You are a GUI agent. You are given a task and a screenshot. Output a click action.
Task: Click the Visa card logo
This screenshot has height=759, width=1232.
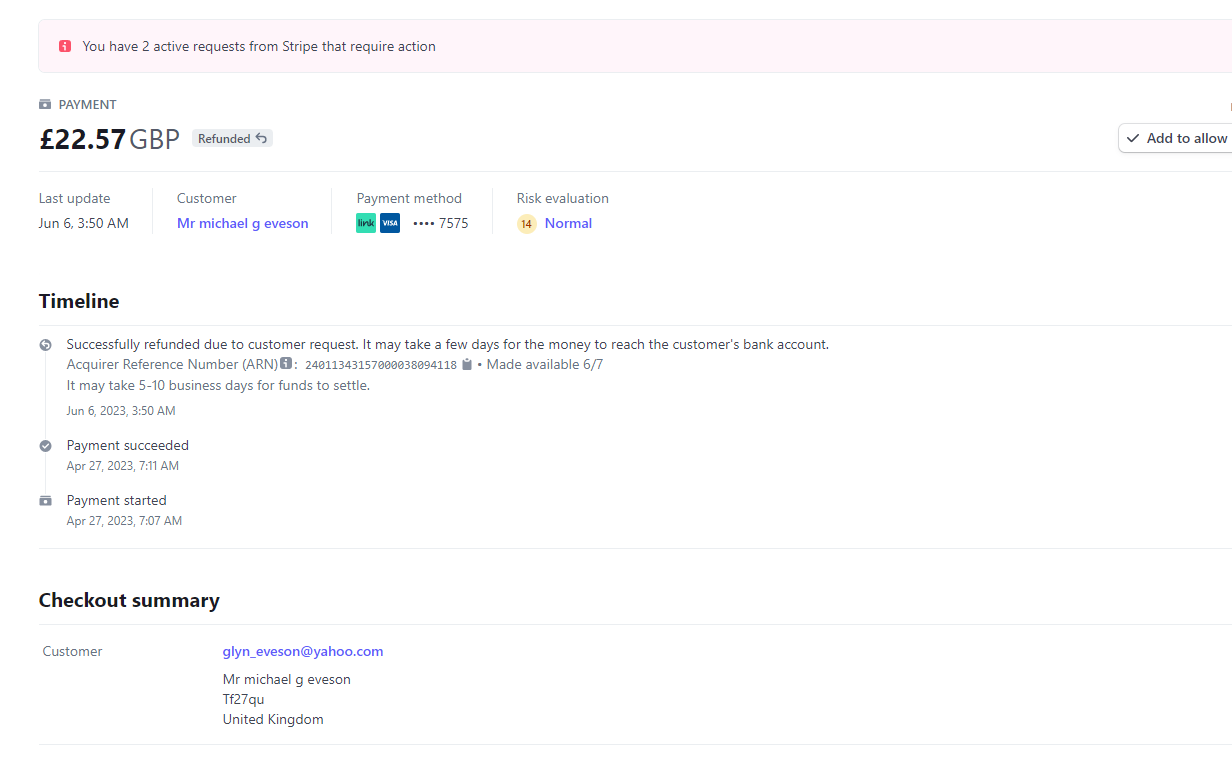click(x=390, y=223)
